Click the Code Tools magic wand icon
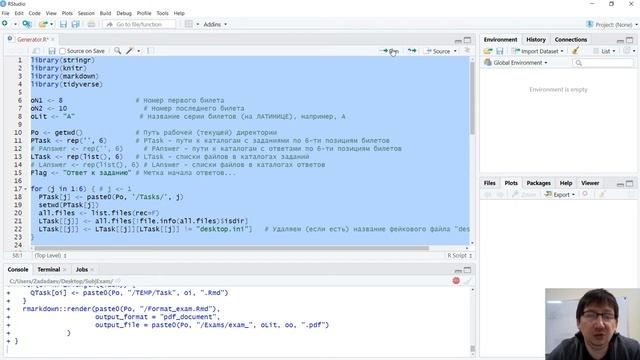 click(130, 51)
